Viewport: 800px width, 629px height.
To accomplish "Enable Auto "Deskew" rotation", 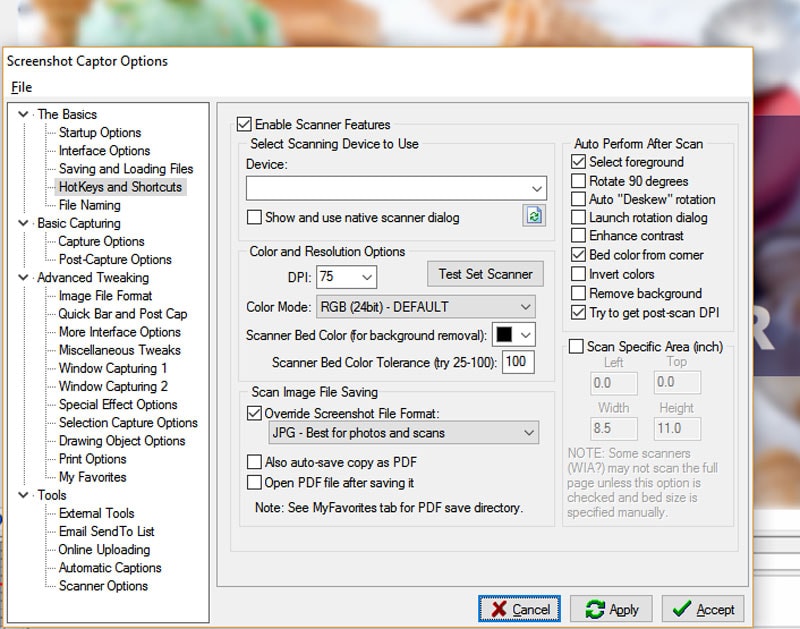I will [578, 199].
